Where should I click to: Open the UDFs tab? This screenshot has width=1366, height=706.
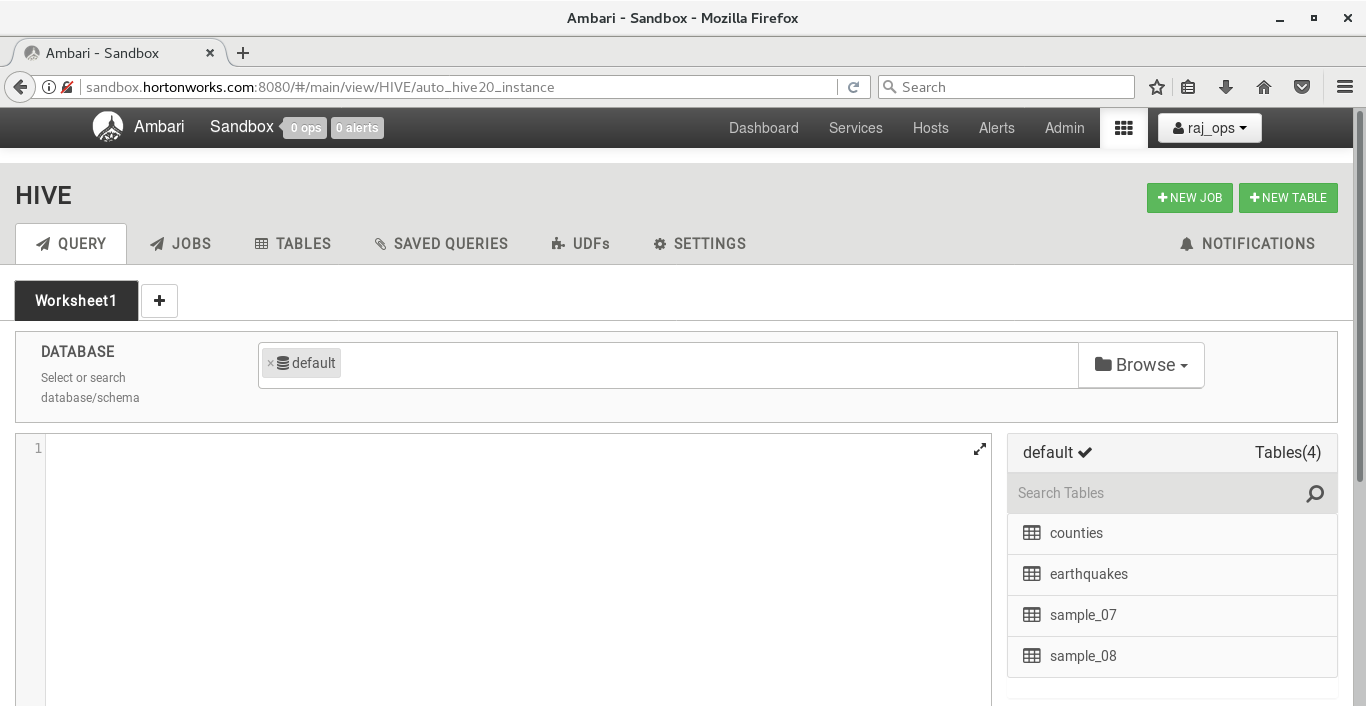581,244
